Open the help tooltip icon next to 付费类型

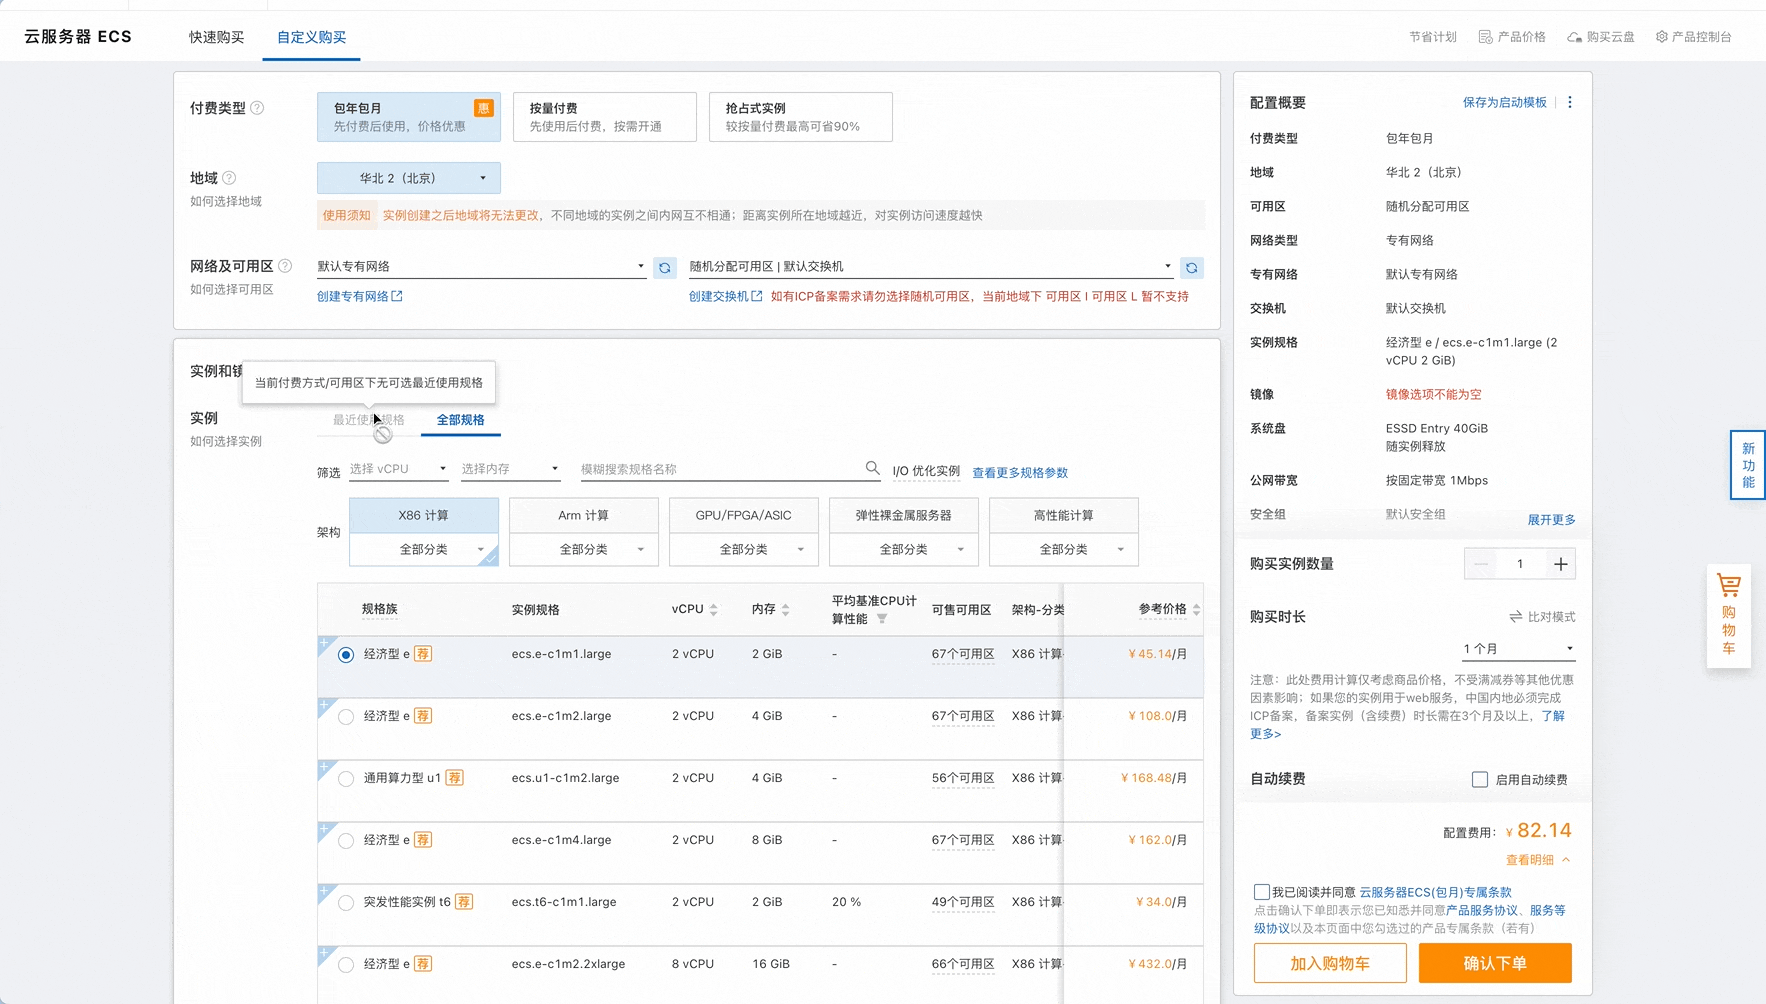[257, 108]
